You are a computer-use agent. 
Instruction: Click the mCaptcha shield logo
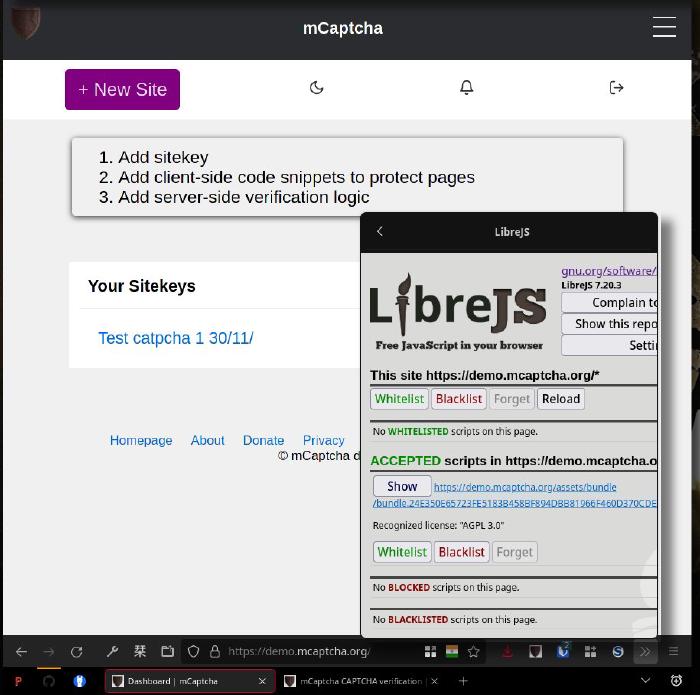pos(25,22)
